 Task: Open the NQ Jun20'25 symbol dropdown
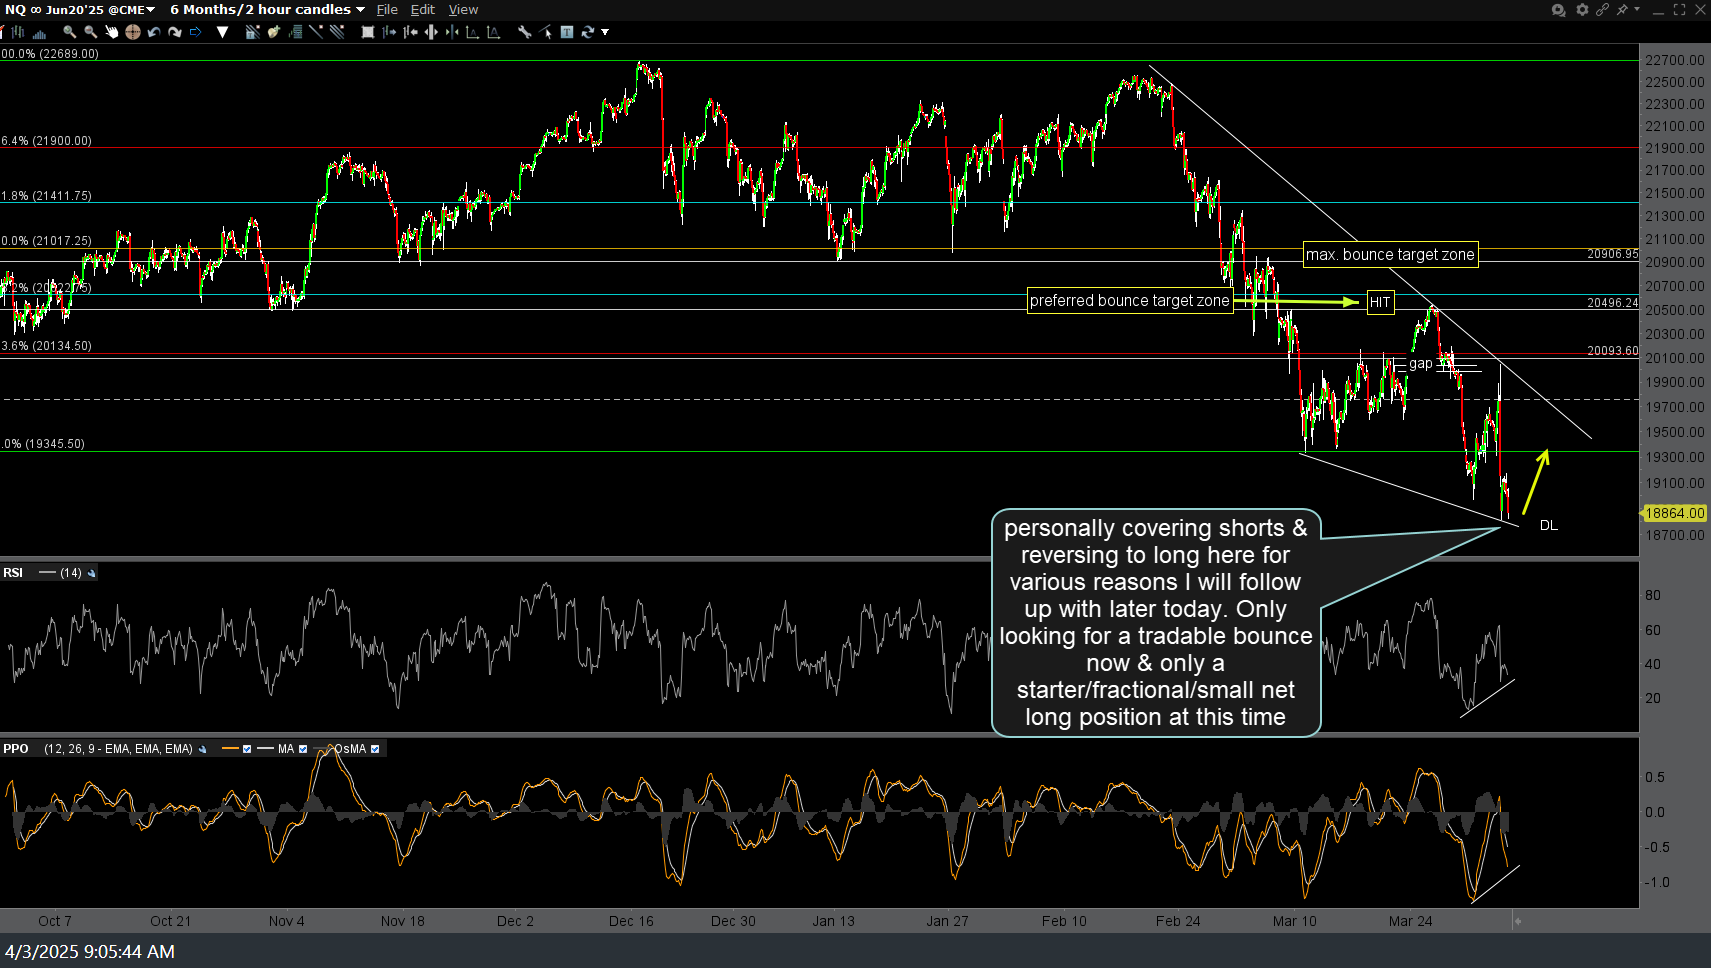pyautogui.click(x=152, y=9)
